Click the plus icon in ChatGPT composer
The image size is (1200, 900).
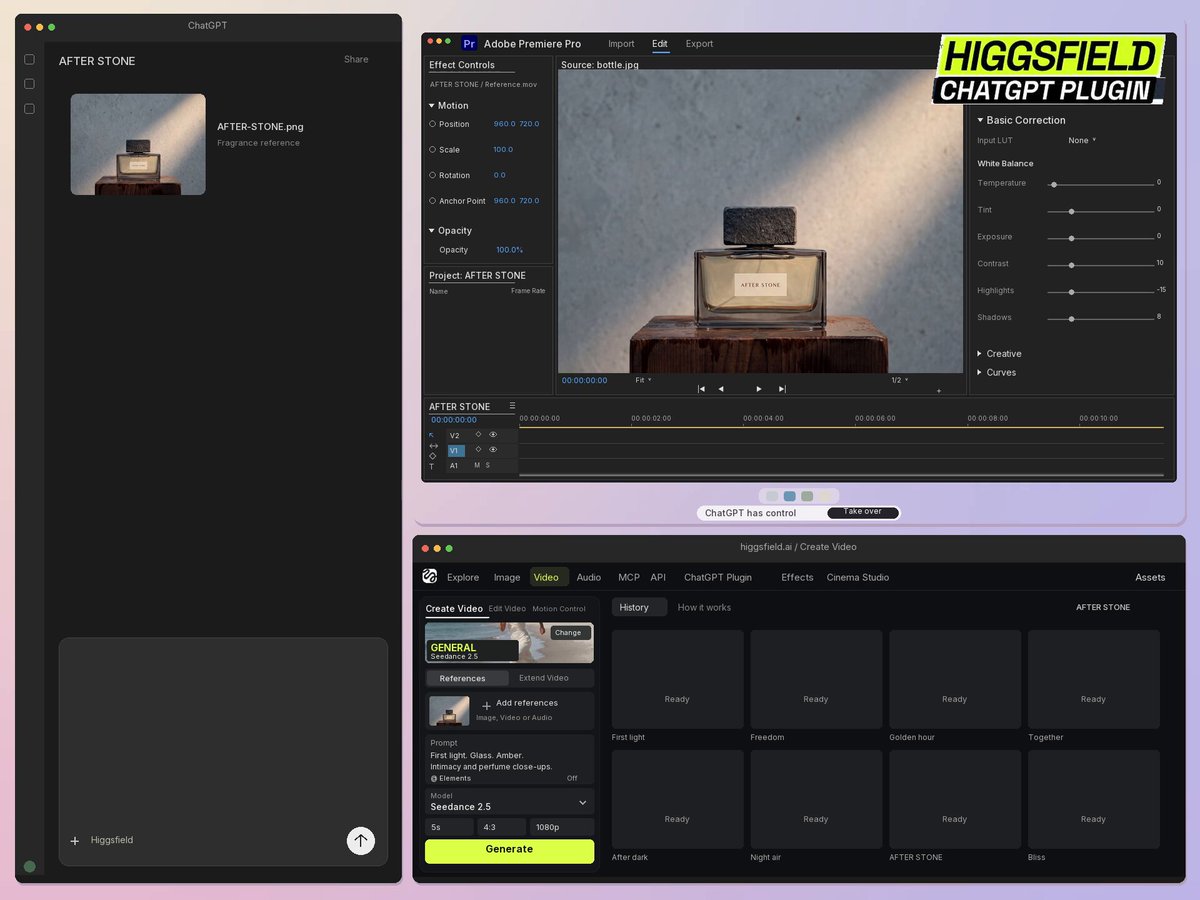[x=74, y=841]
